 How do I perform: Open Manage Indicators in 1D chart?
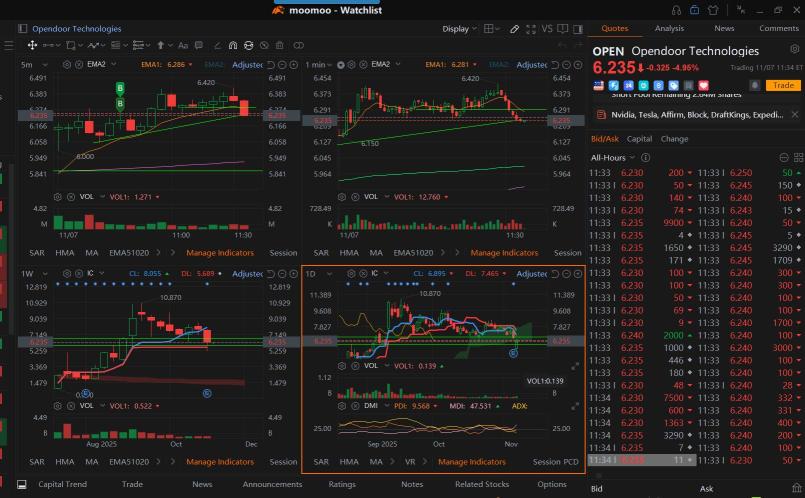[x=471, y=462]
